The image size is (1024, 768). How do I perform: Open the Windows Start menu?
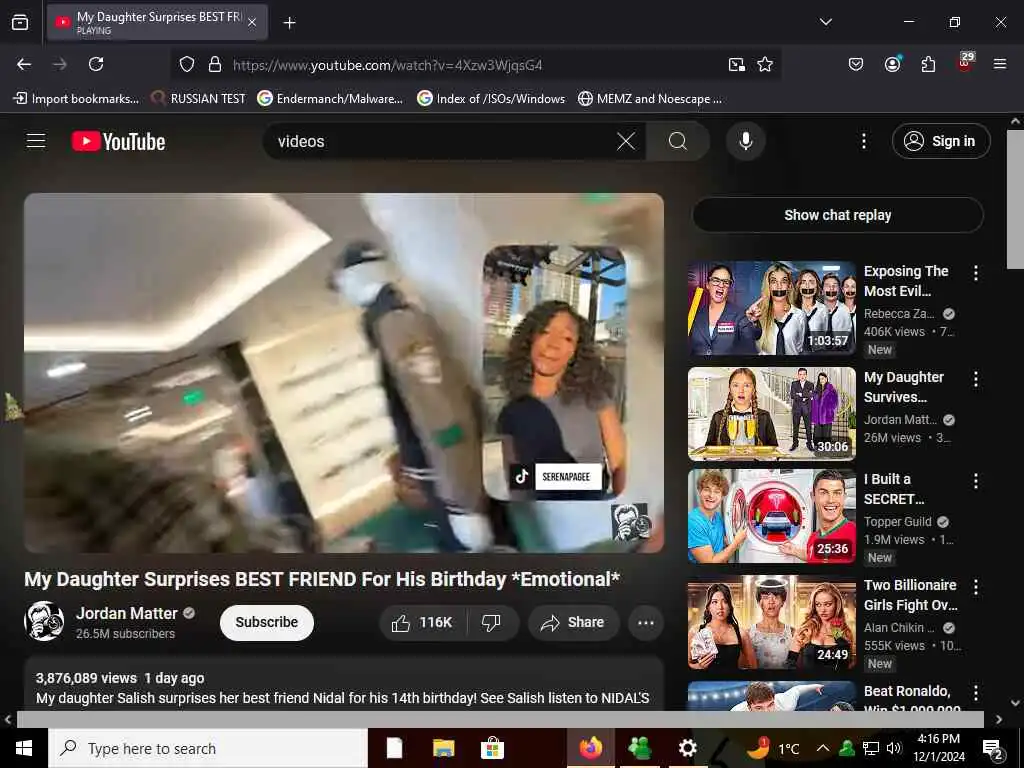tap(24, 748)
